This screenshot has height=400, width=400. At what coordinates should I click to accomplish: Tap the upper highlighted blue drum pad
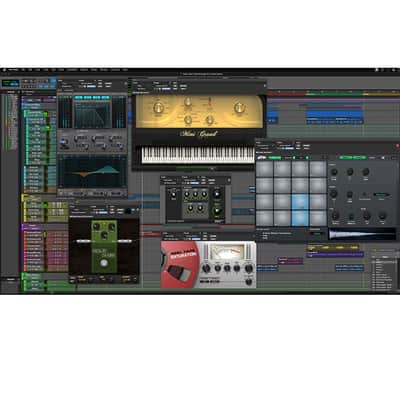point(300,201)
